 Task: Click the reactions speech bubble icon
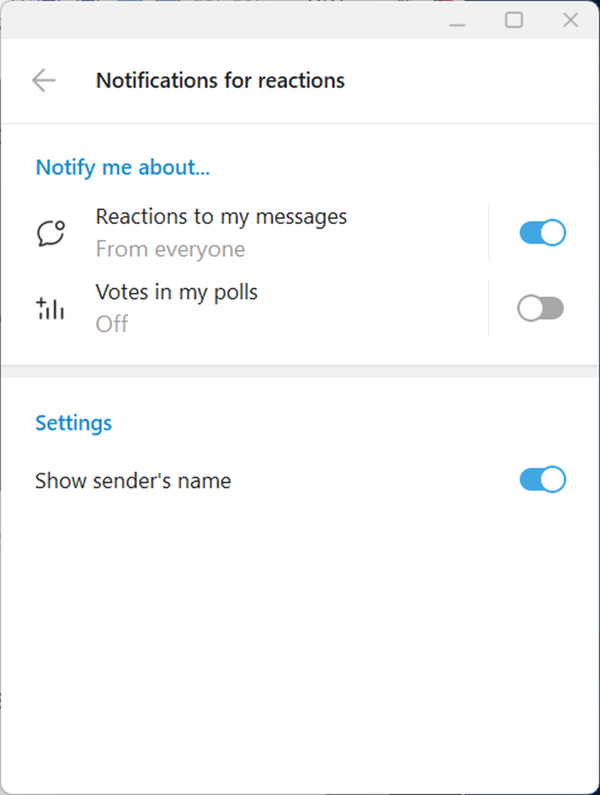tap(50, 233)
